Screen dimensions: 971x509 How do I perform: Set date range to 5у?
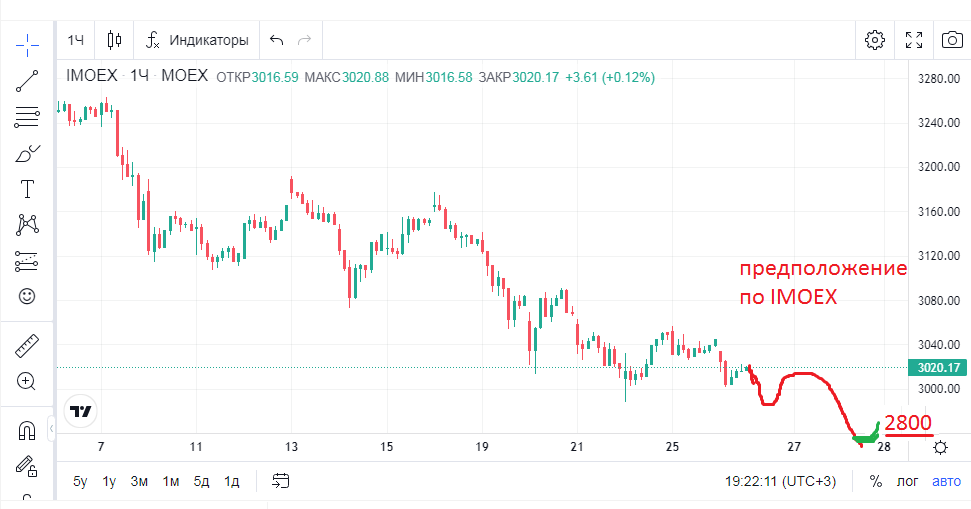point(80,481)
